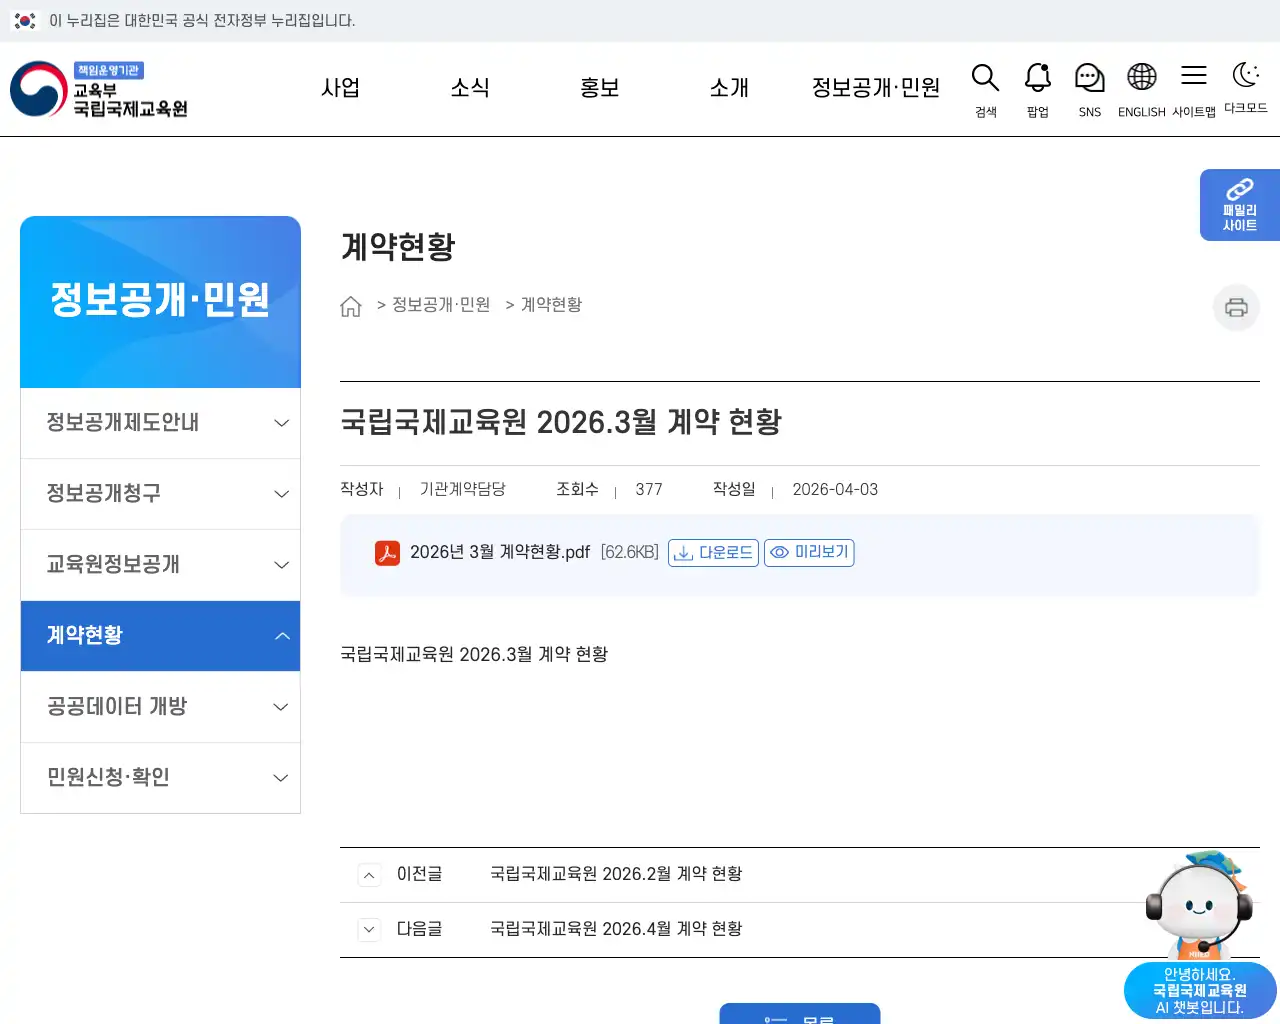This screenshot has width=1280, height=1024.
Task: Collapse 계약현황 sidebar chevron
Action: 282,636
